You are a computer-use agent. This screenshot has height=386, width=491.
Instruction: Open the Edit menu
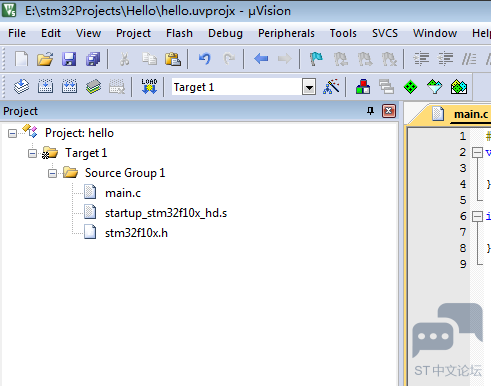(x=51, y=33)
